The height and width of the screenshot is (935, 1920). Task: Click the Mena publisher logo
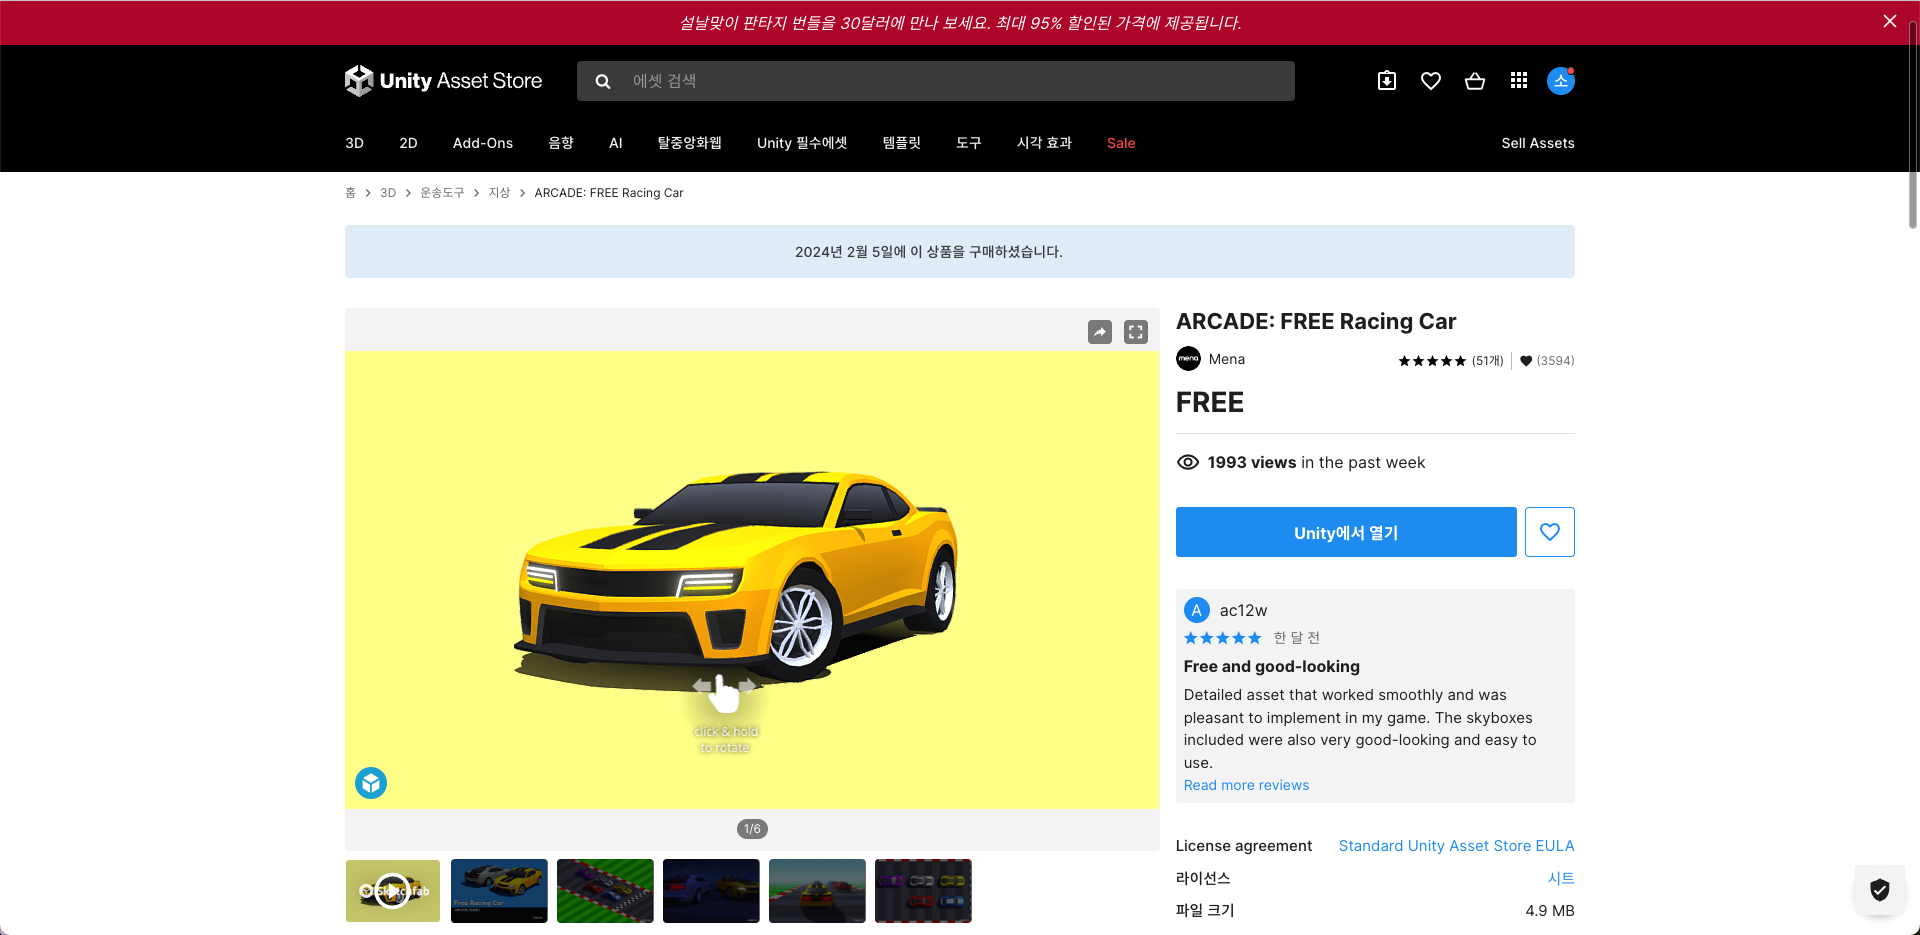click(1188, 359)
